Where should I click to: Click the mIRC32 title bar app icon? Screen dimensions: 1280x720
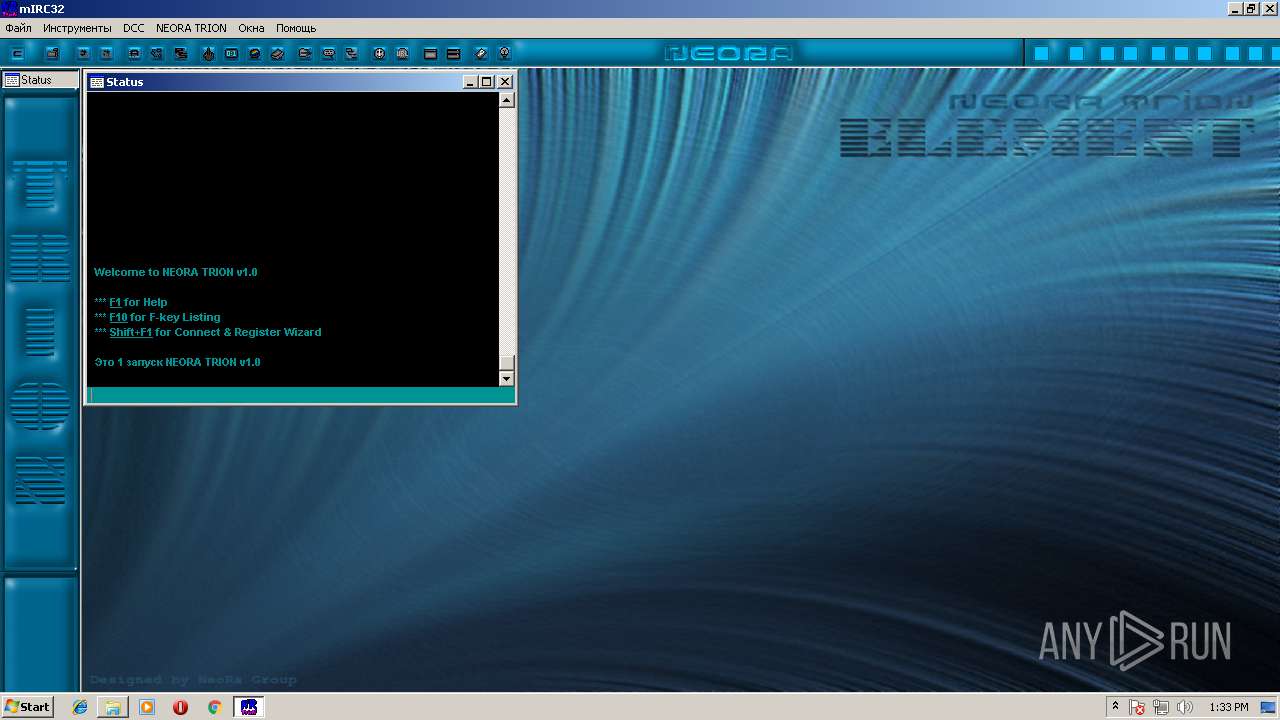[x=9, y=9]
